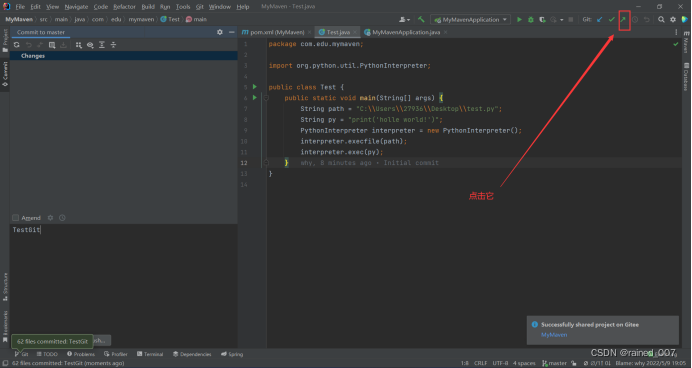Expand all in the Changes tree
Screen dimensions: 692x368
(x=102, y=45)
